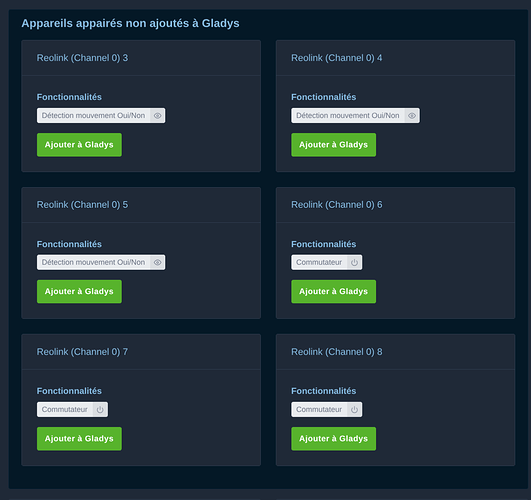This screenshot has width=531, height=500.
Task: Add Reolink (Channel 0) 7 to Gladys
Action: tap(79, 438)
